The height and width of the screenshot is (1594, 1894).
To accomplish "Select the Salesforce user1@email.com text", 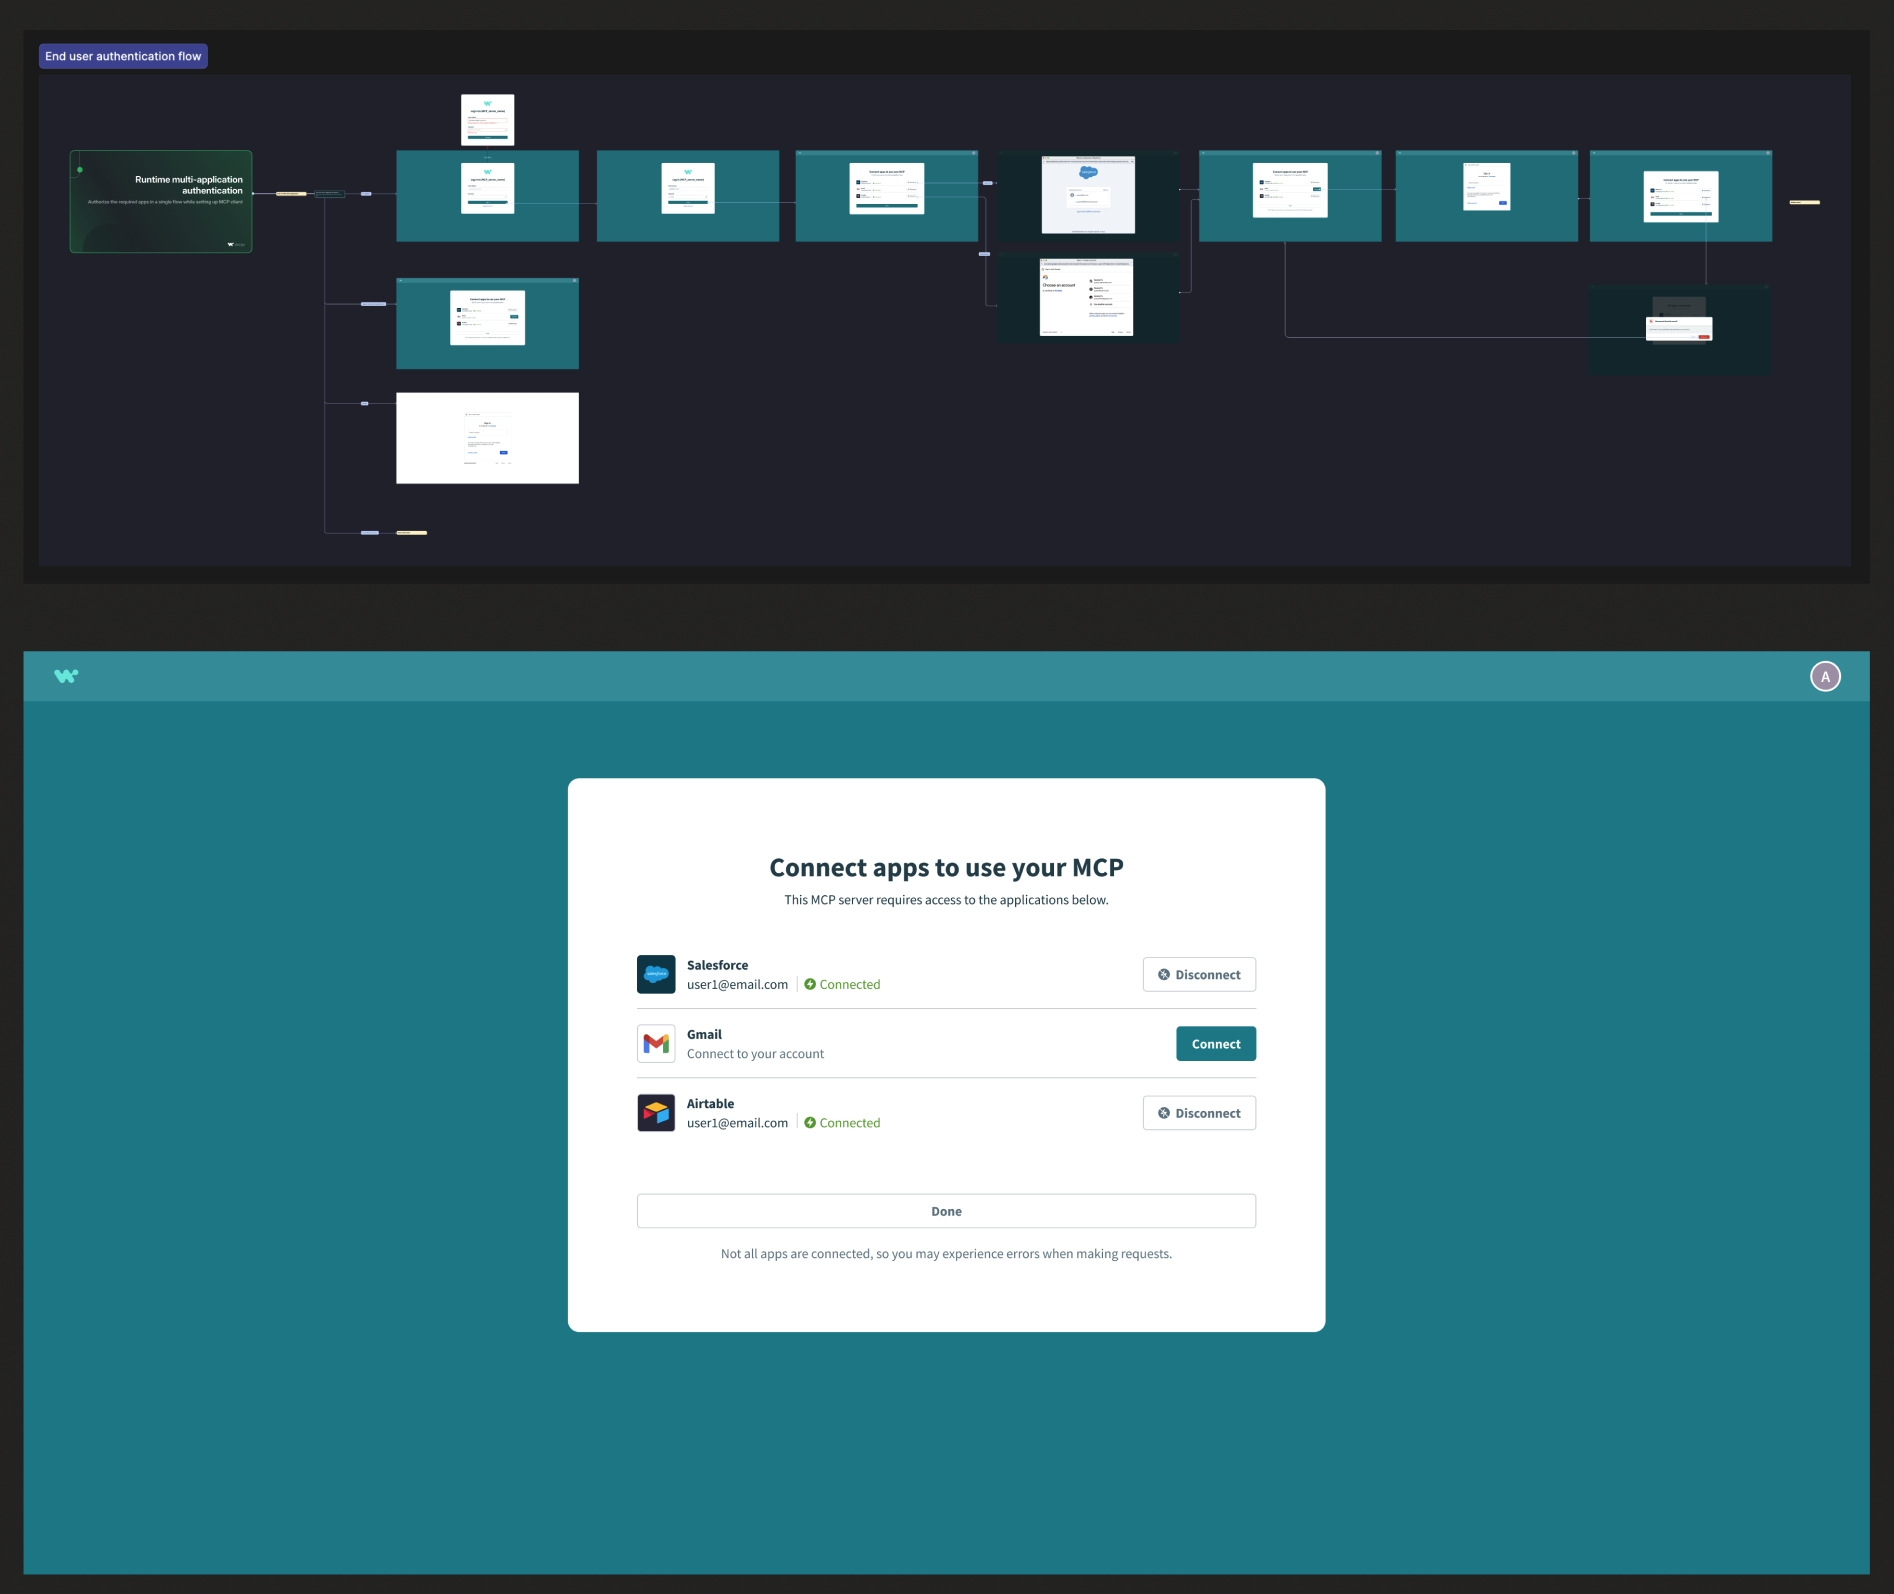I will [737, 984].
